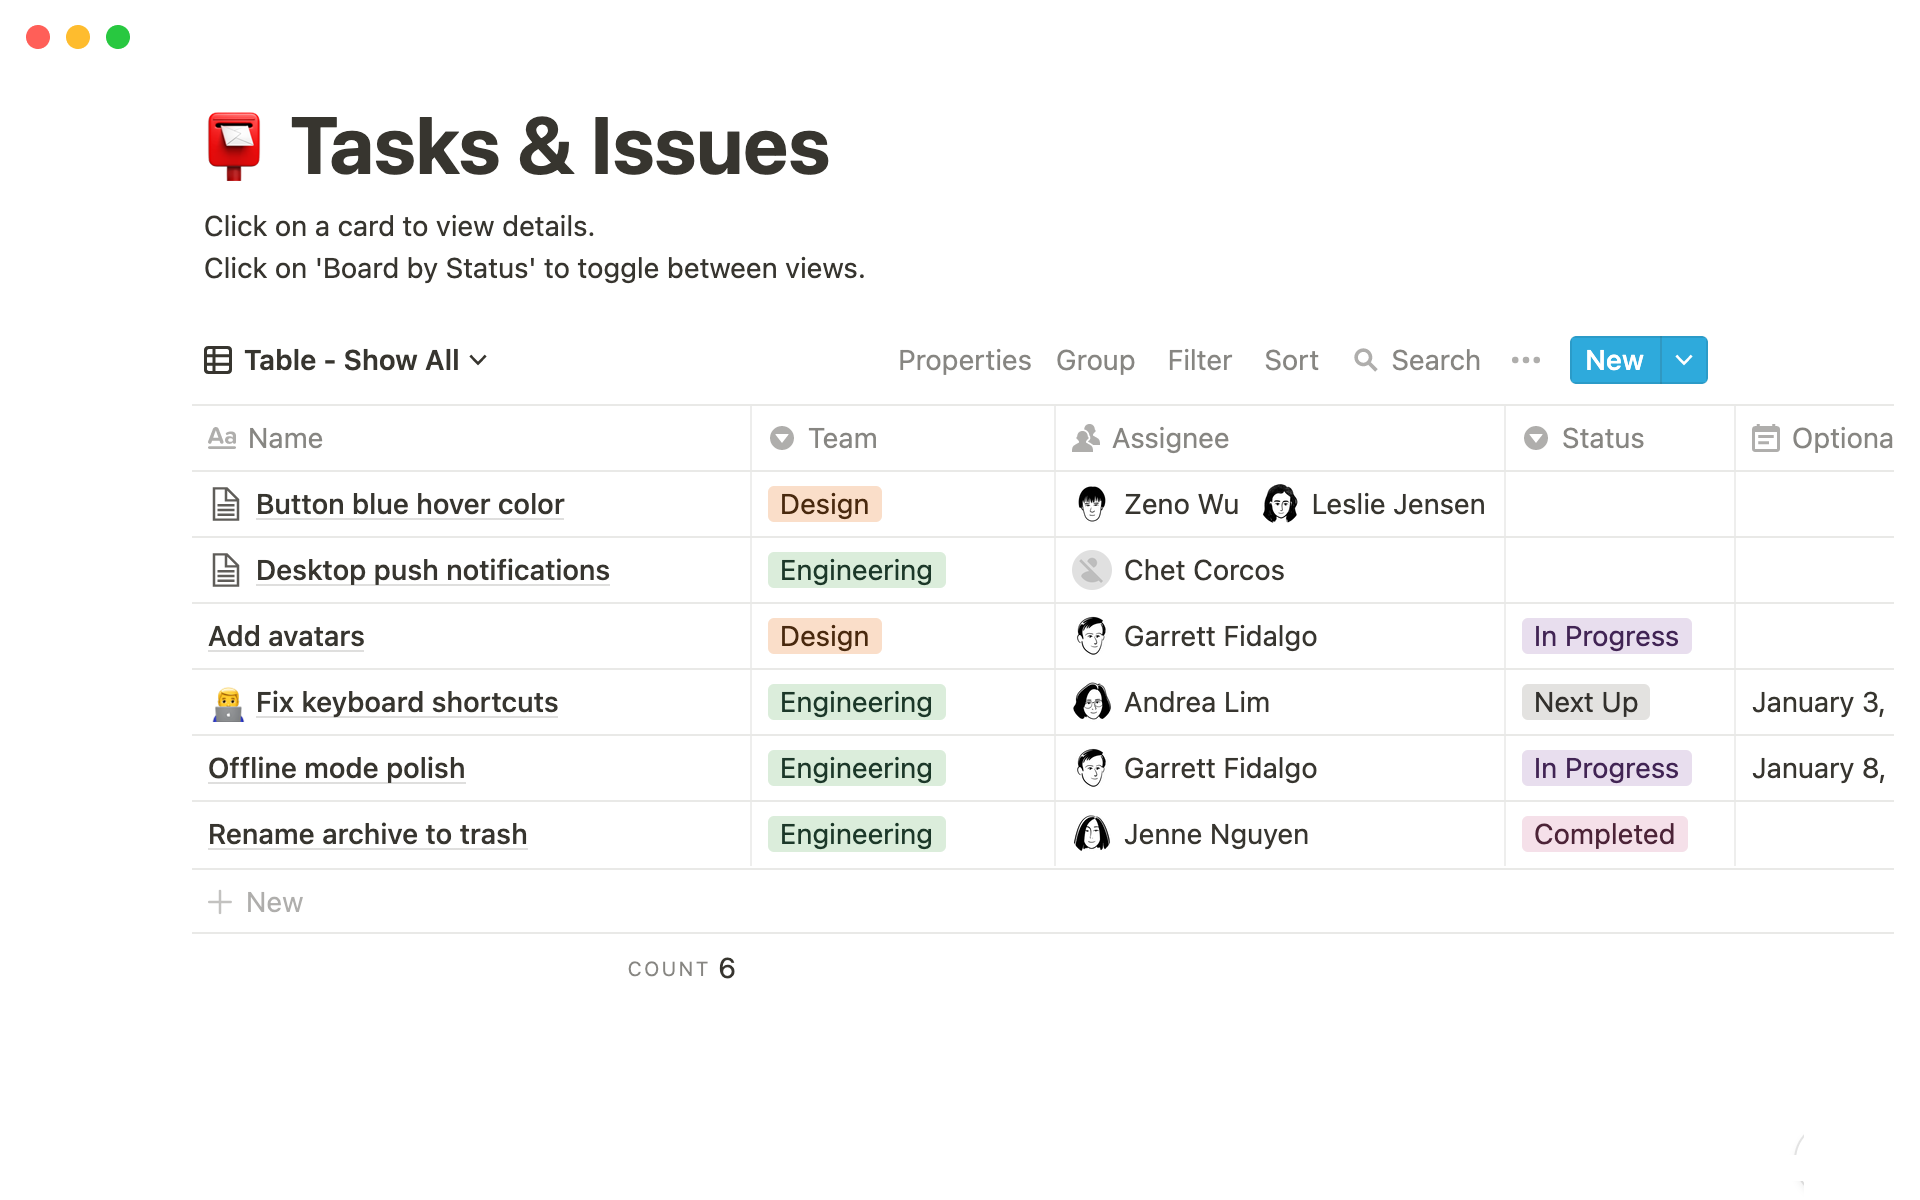The height and width of the screenshot is (1200, 1920).
Task: Click Leslie Jensen's avatar
Action: [x=1280, y=504]
